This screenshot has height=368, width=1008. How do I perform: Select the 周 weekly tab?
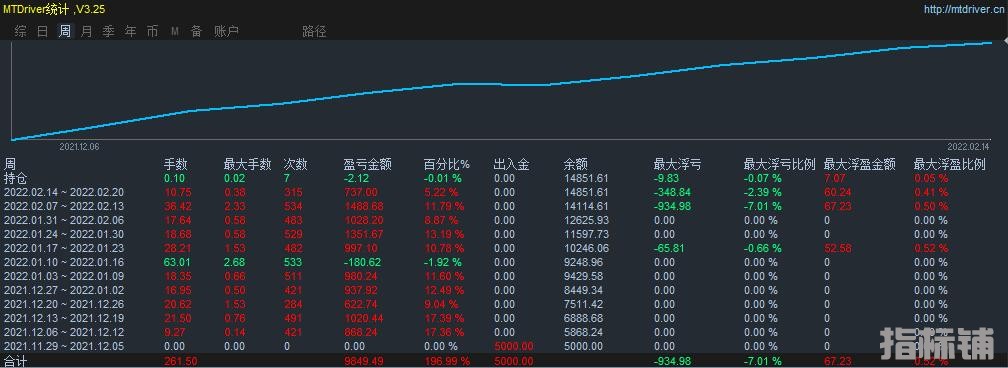[x=65, y=32]
